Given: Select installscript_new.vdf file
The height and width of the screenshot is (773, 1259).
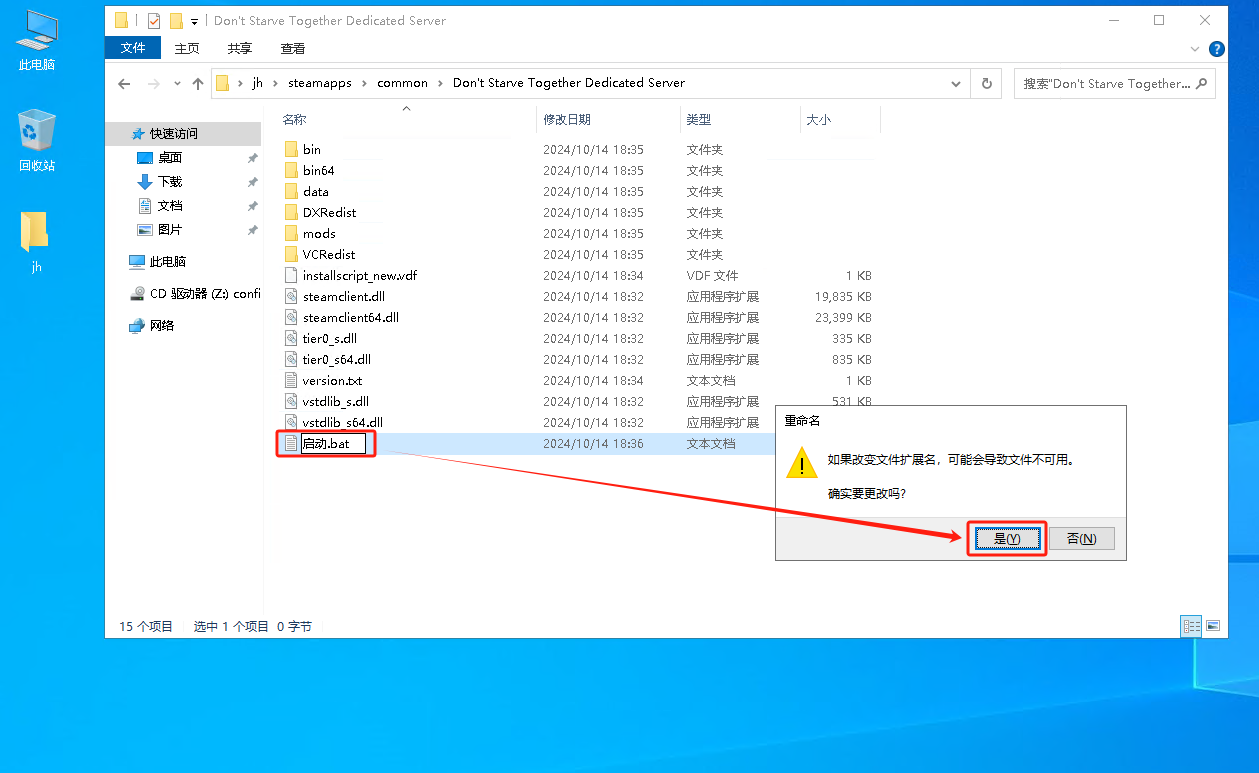Looking at the screenshot, I should pyautogui.click(x=350, y=275).
